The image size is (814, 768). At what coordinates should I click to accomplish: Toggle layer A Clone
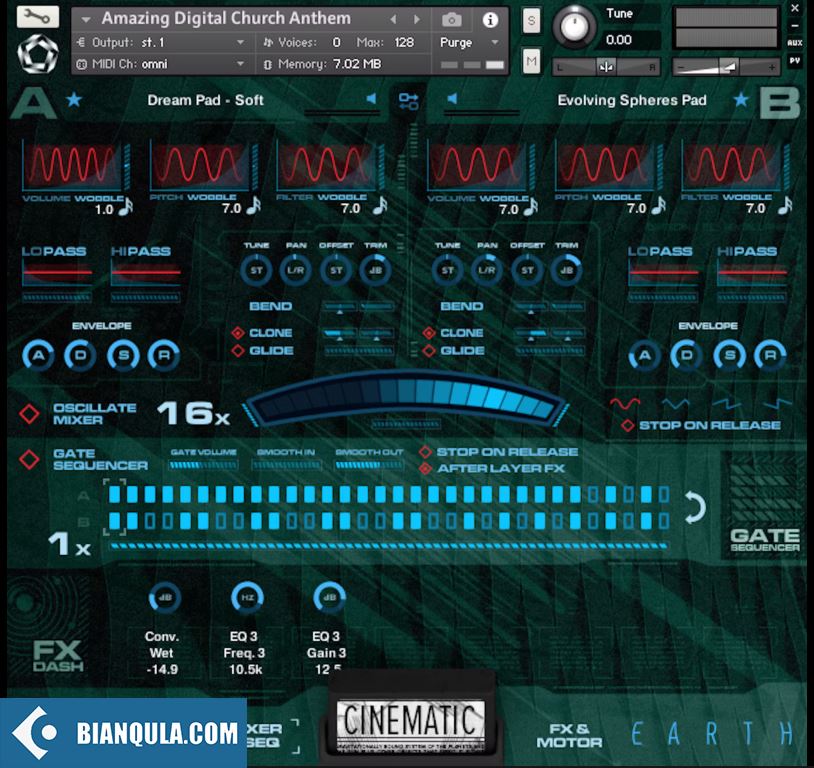238,332
